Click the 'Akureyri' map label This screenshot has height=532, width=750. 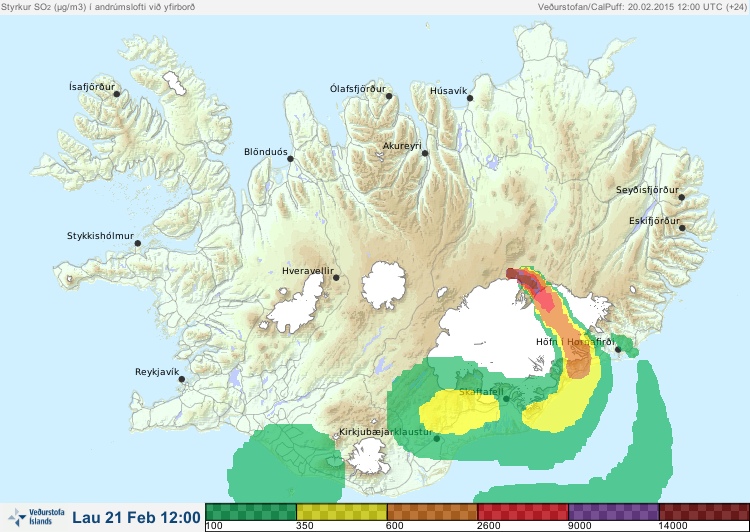pos(402,146)
